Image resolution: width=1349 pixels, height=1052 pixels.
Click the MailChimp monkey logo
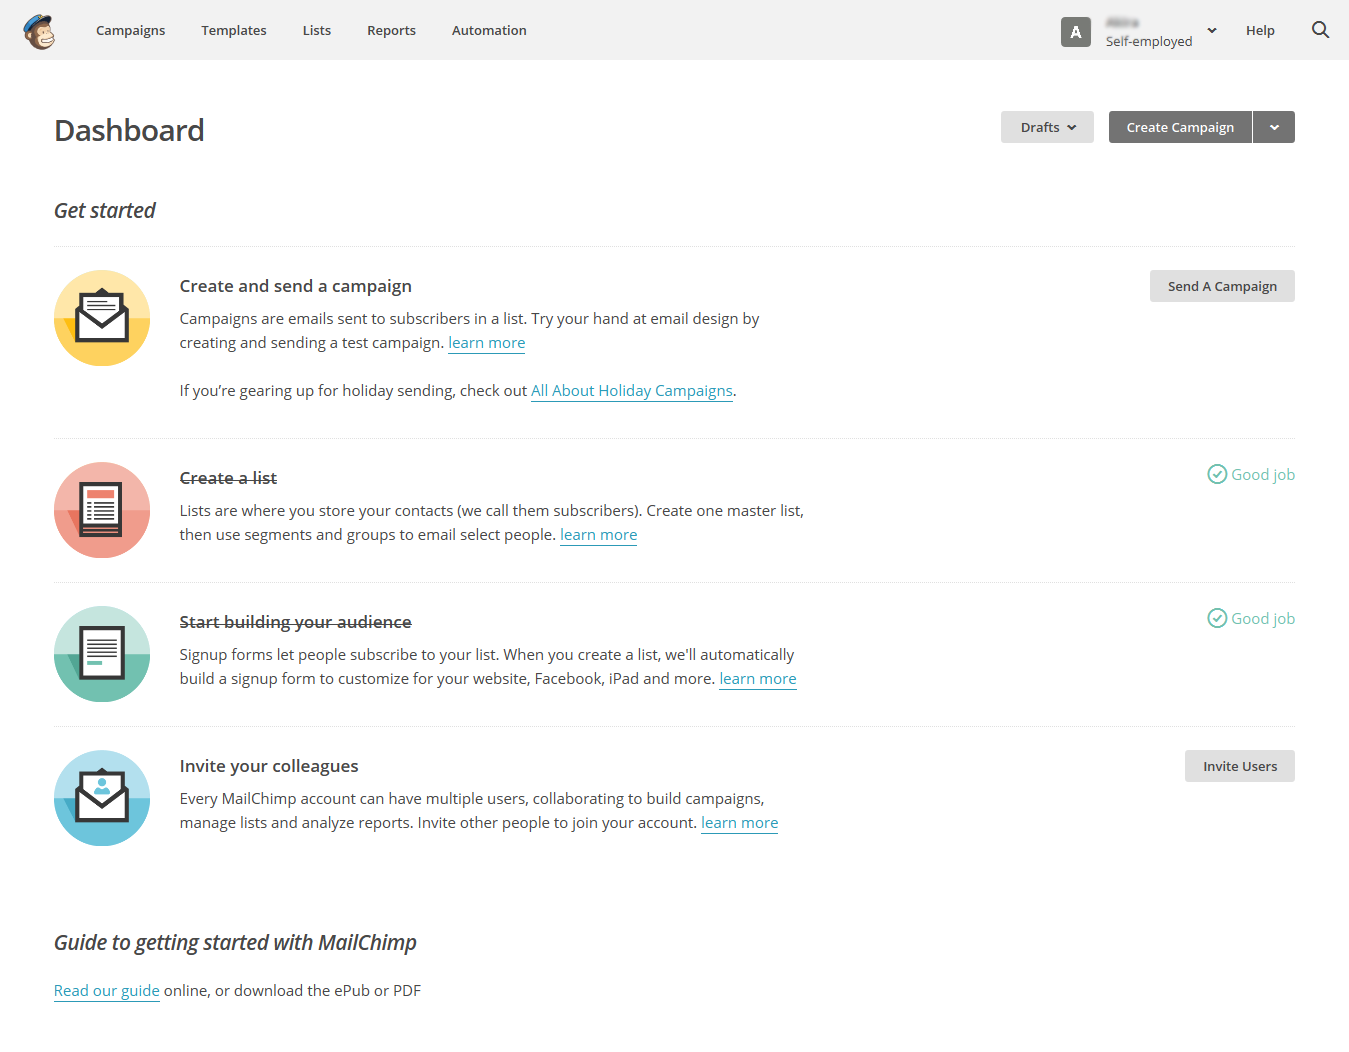tap(39, 31)
